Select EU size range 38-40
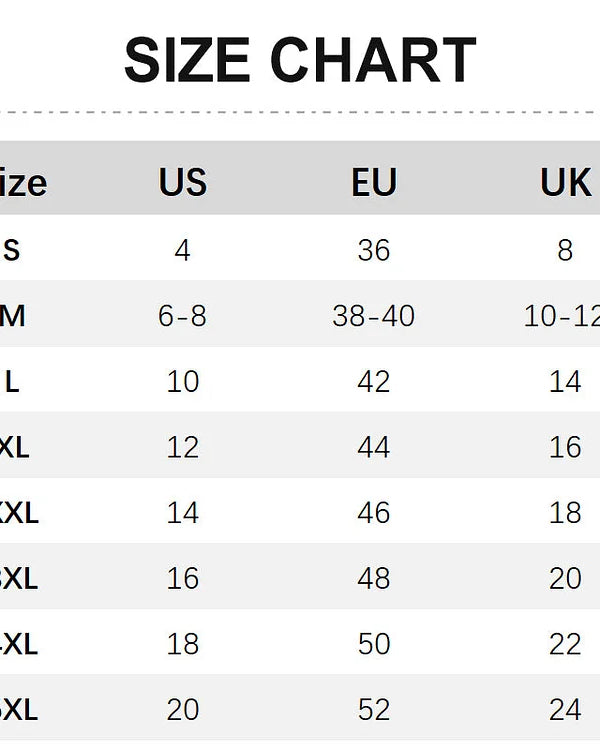600x750 pixels. tap(374, 316)
